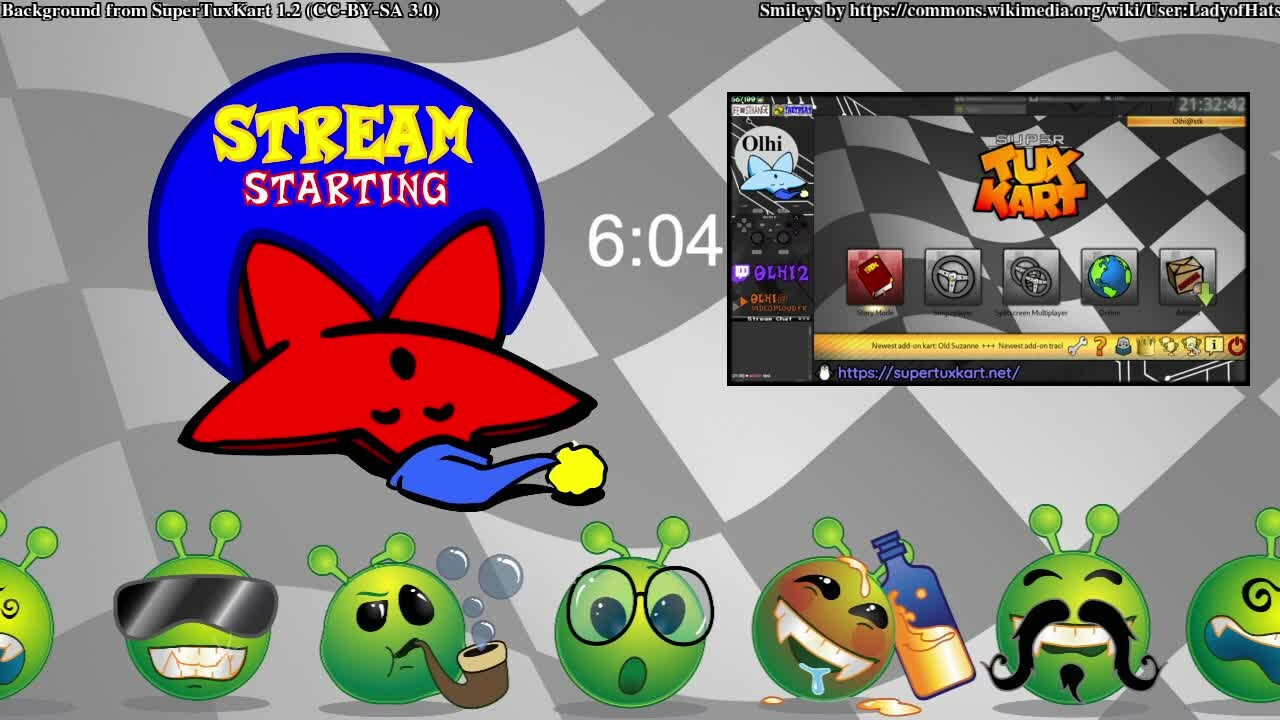The image size is (1280, 720).
Task: Click the Olhi@stk user account button
Action: point(1186,121)
